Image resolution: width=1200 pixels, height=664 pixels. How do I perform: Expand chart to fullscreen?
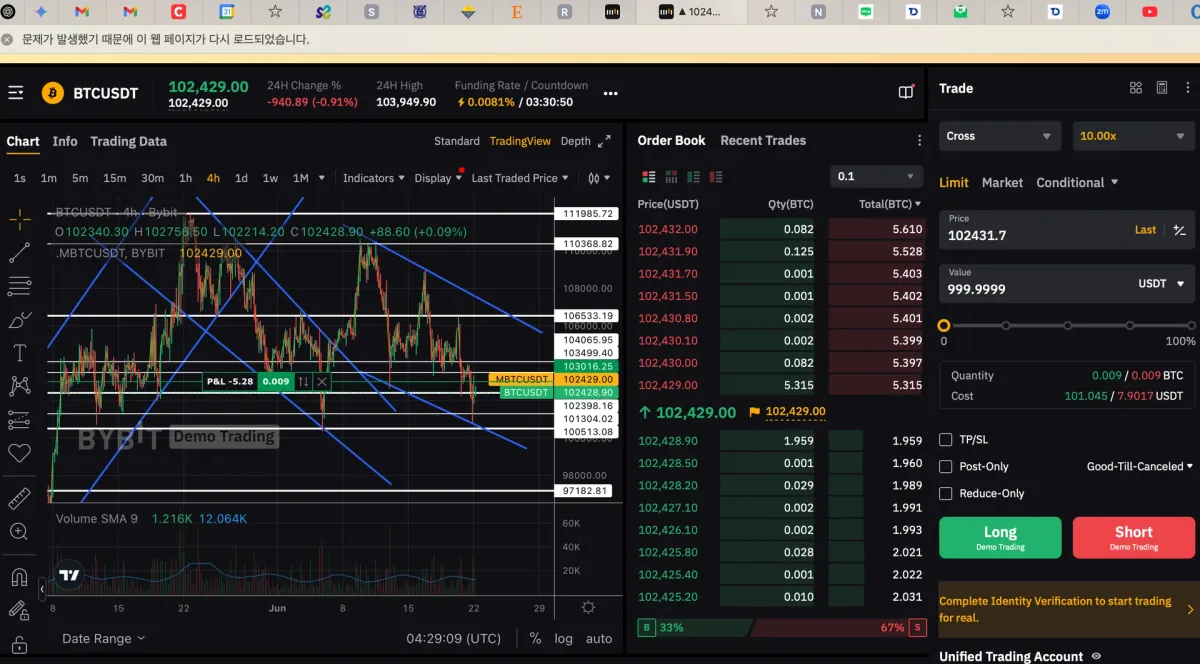tap(604, 142)
